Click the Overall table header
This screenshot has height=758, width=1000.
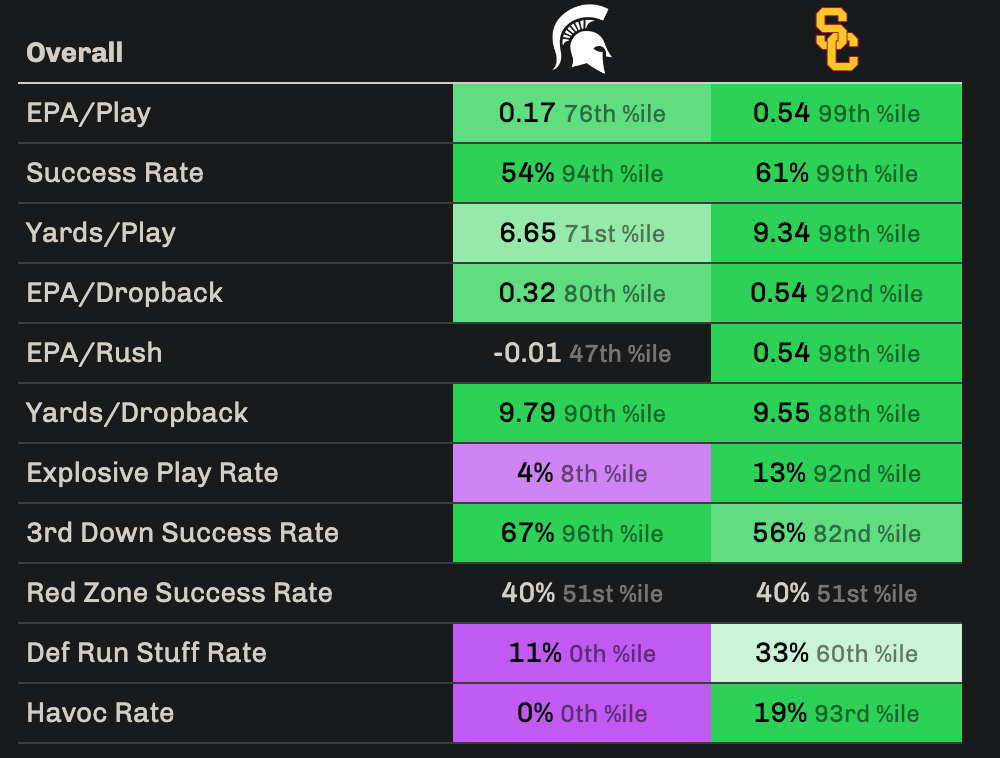click(75, 52)
